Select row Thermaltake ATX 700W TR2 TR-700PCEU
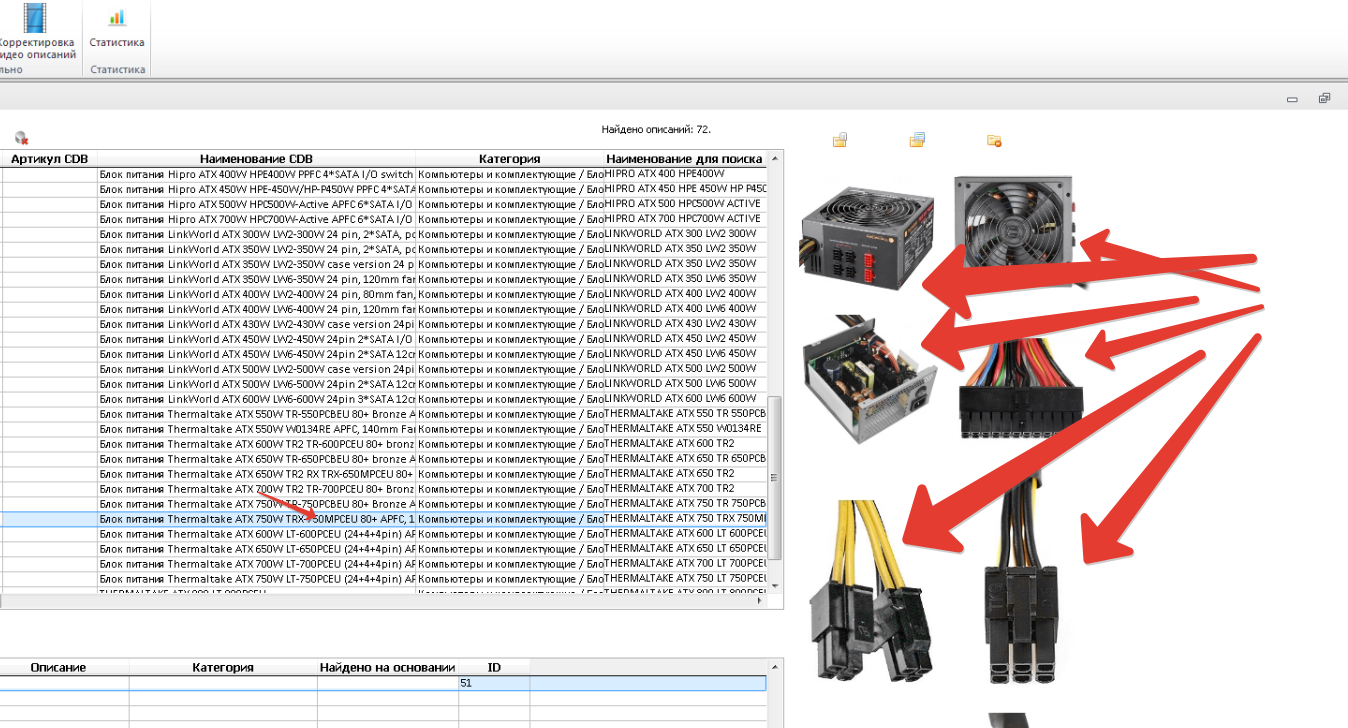The image size is (1348, 728). click(x=383, y=489)
